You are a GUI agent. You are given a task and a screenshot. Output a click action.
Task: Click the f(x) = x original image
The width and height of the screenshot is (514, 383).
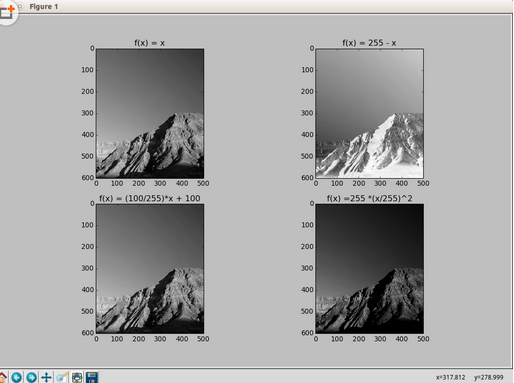click(x=150, y=113)
